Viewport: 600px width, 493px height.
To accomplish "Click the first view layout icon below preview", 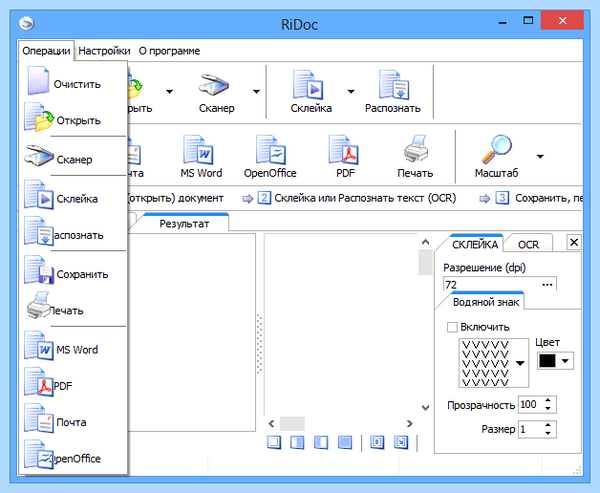I will pyautogui.click(x=274, y=442).
